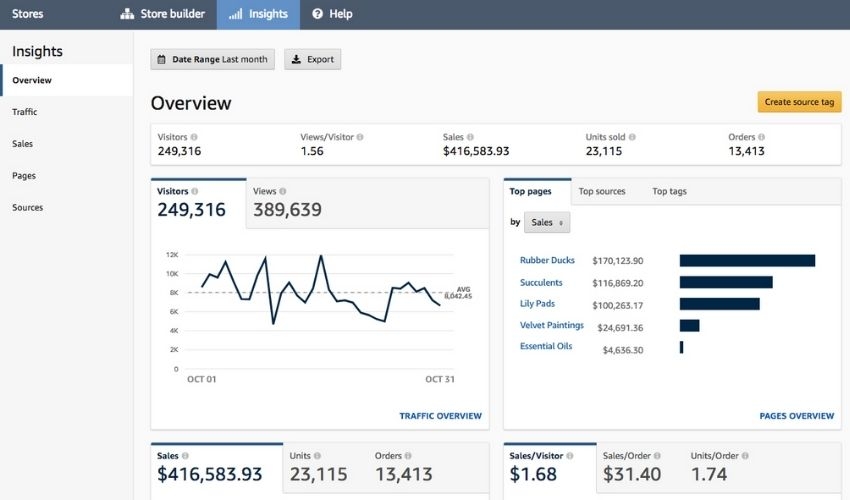Open the TRAFFIC OVERVIEW link

(441, 416)
